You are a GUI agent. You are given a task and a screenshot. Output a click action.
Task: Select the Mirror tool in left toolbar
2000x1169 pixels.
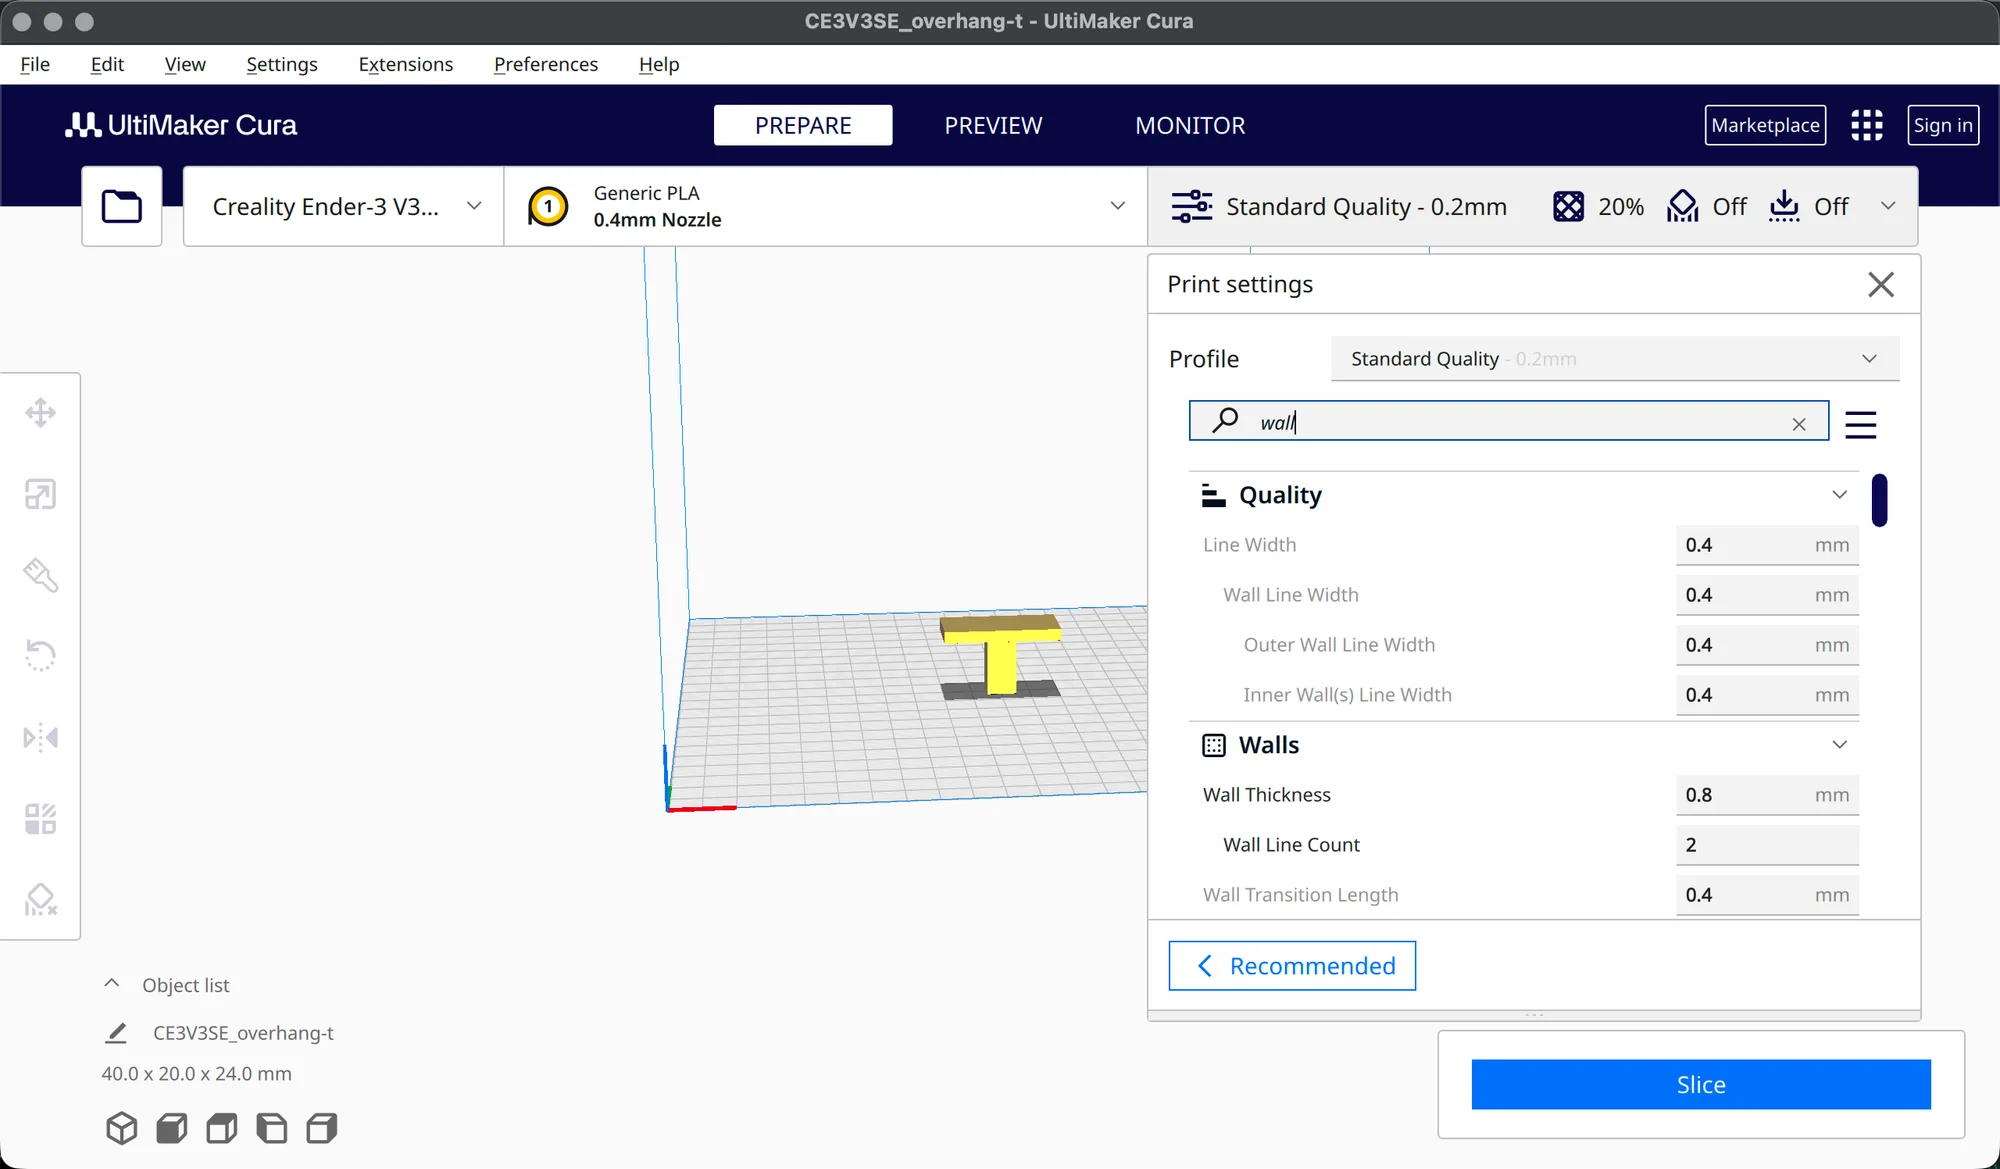pyautogui.click(x=40, y=738)
